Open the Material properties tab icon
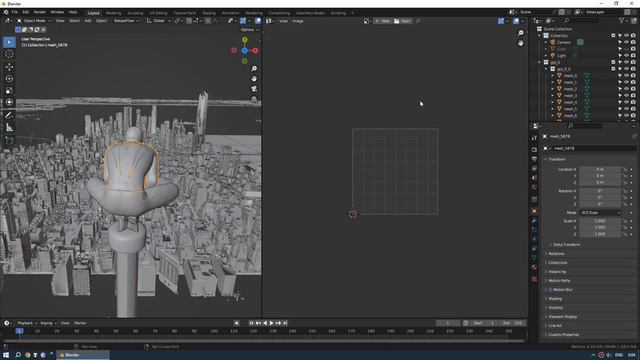The height and width of the screenshot is (360, 640). click(x=534, y=267)
